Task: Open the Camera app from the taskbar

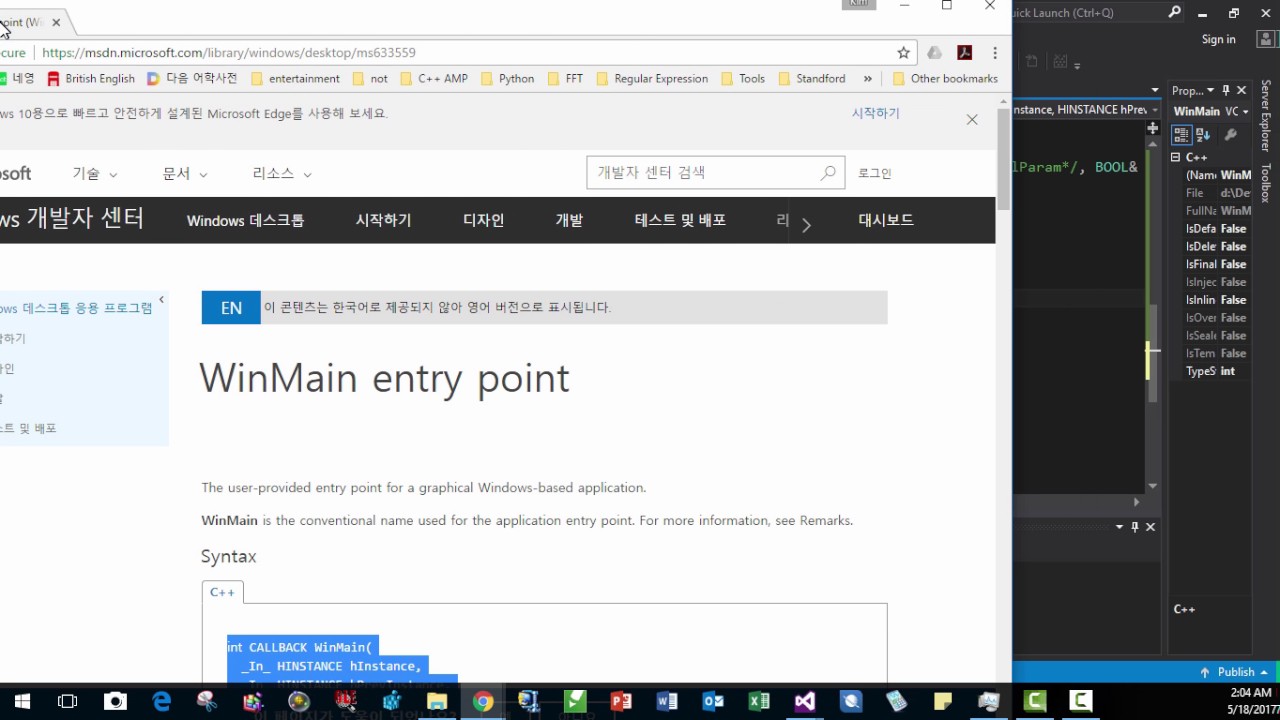Action: (x=115, y=701)
